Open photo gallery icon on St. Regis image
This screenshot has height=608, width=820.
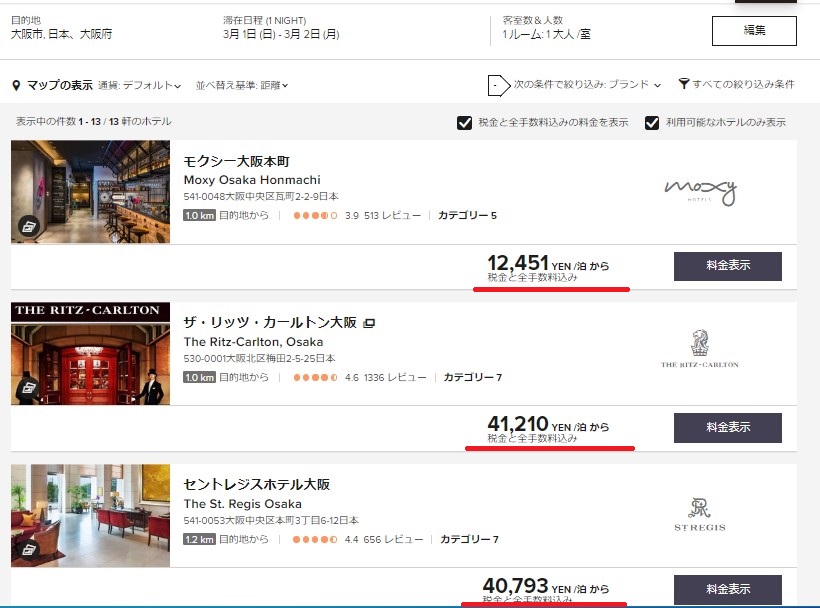[29, 549]
